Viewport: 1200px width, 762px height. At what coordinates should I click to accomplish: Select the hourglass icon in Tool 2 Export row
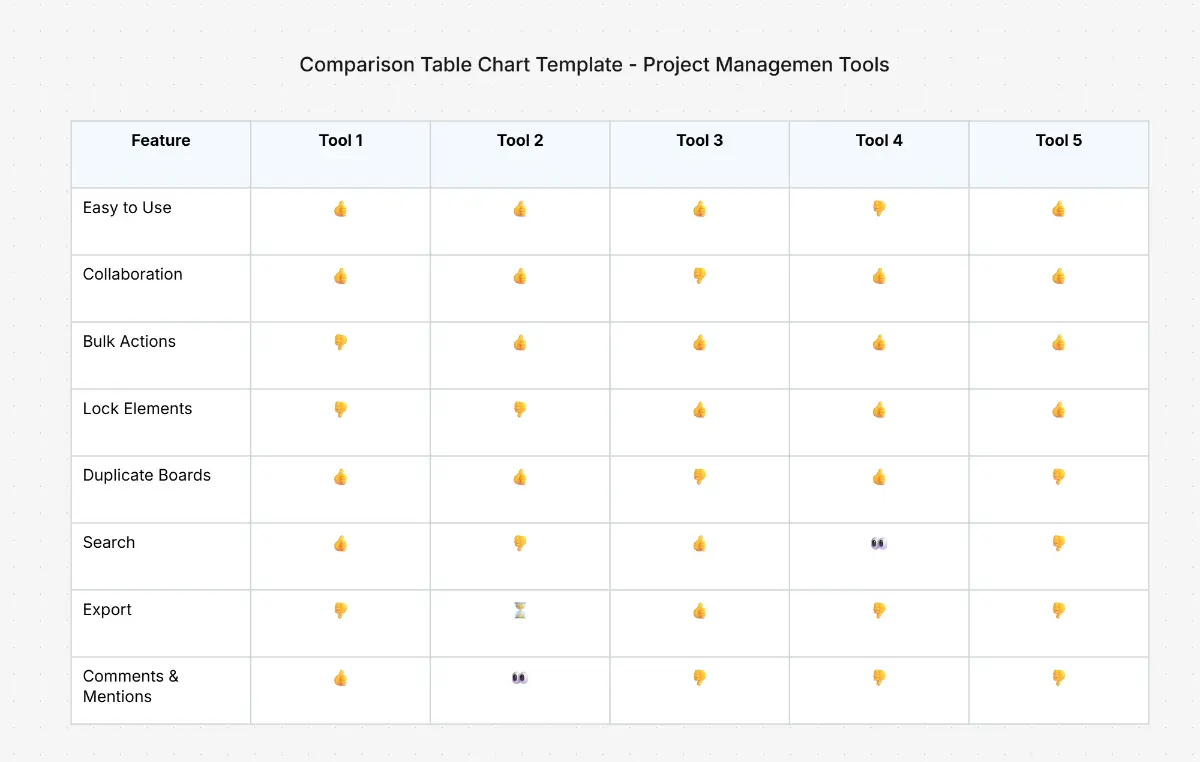tap(520, 610)
